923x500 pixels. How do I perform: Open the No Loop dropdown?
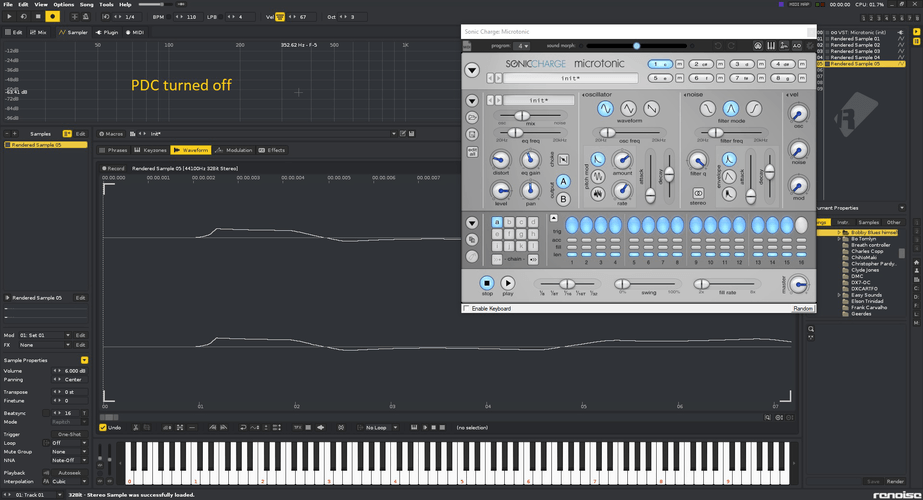coord(378,428)
